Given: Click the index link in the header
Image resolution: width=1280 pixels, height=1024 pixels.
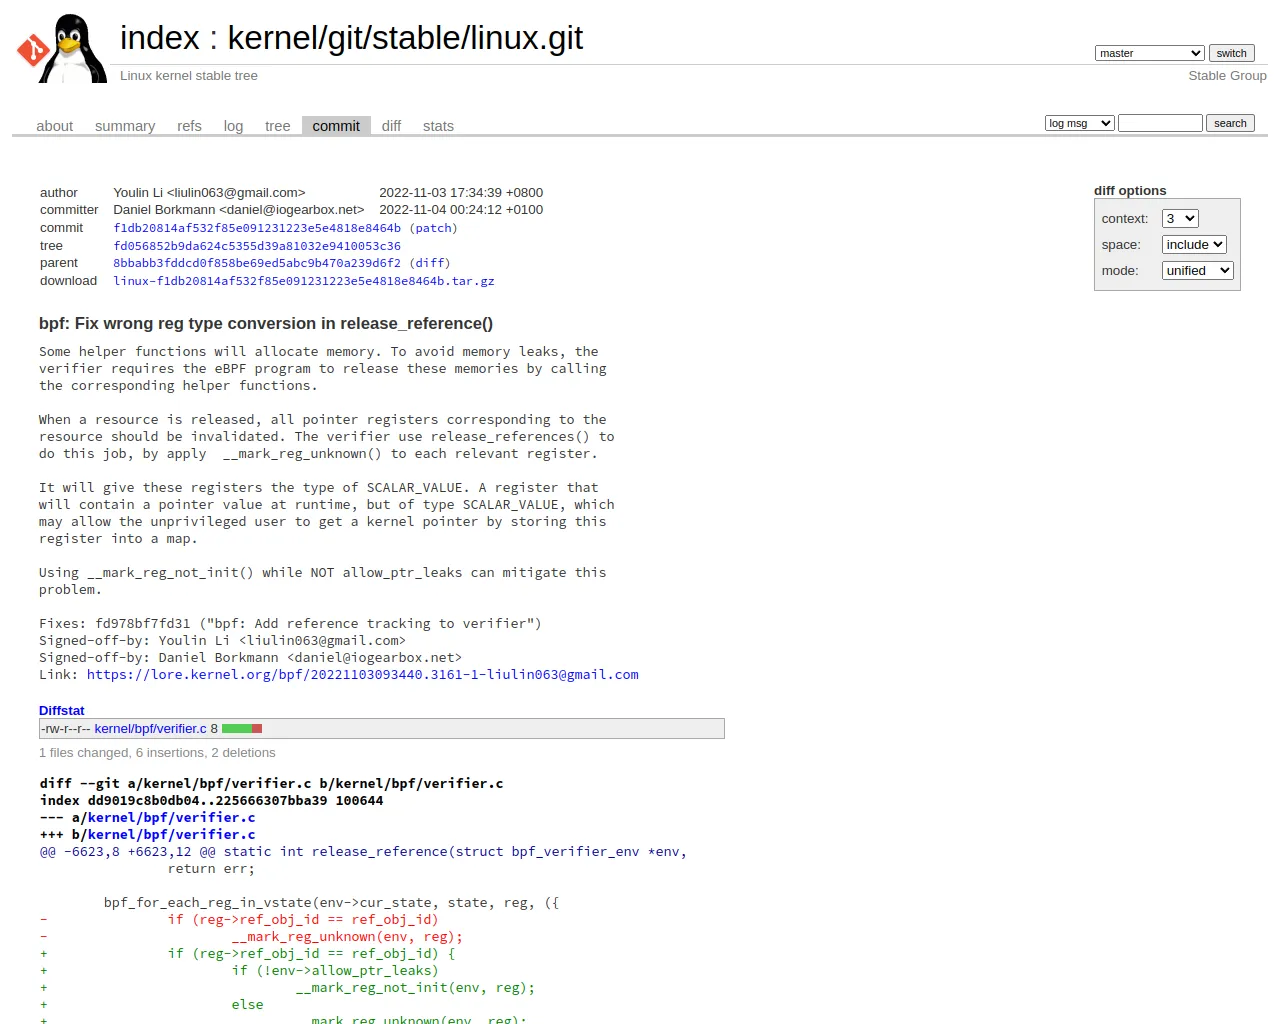Looking at the screenshot, I should point(160,38).
